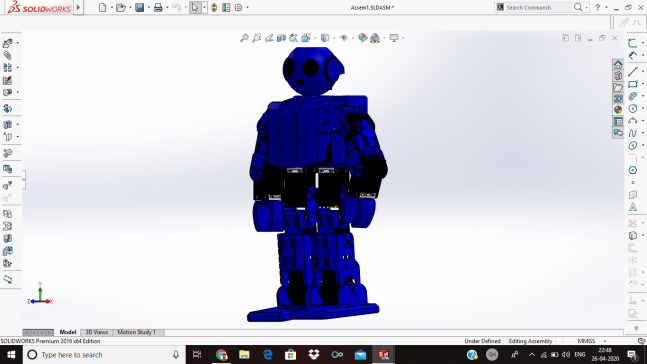
Task: Click Zoom to Fit icon
Action: [x=244, y=38]
